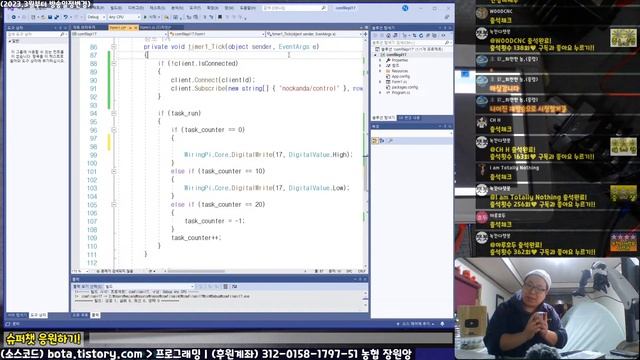The height and width of the screenshot is (360, 640).
Task: Click the notification bell in the status bar
Action: click(x=442, y=324)
